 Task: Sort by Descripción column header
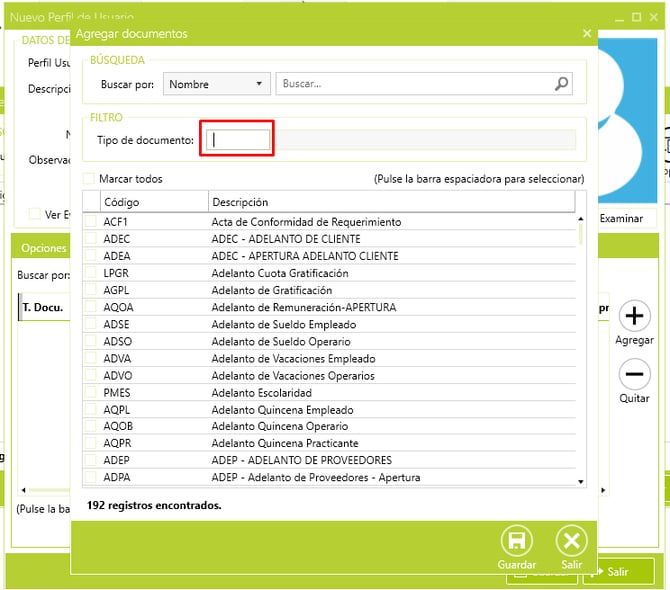[390, 202]
